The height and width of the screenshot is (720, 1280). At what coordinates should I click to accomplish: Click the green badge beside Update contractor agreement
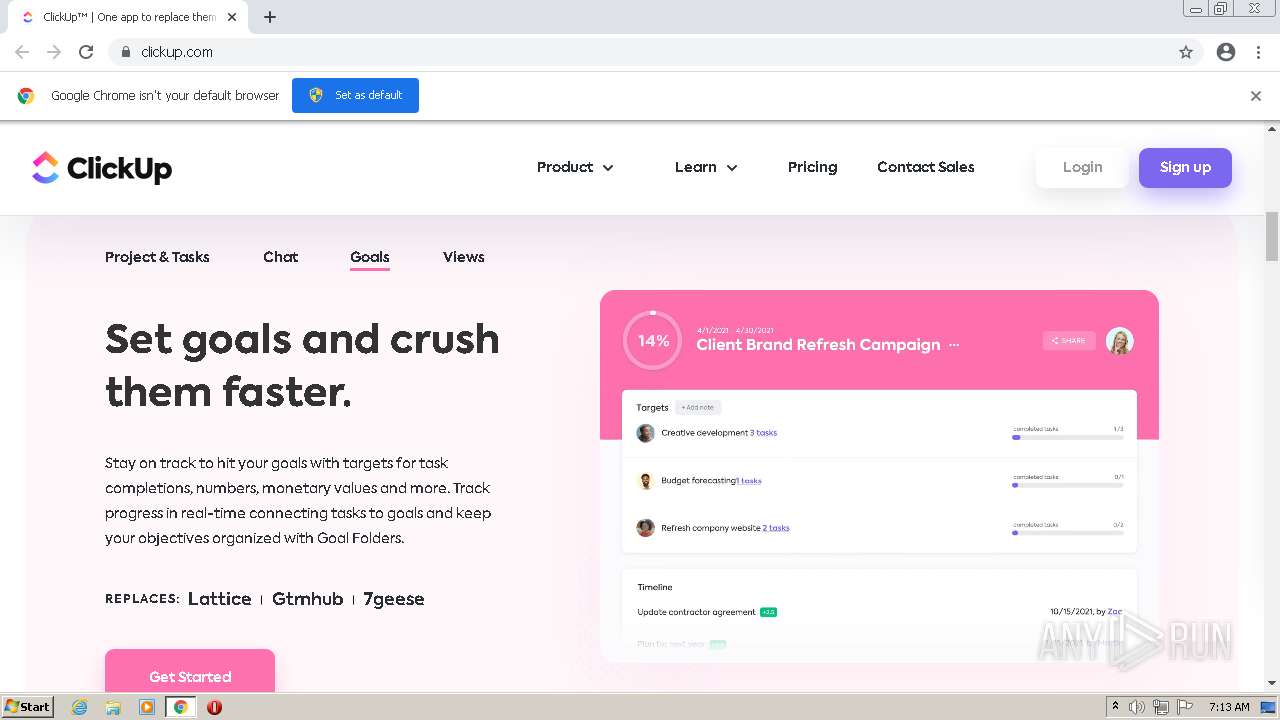(x=768, y=612)
